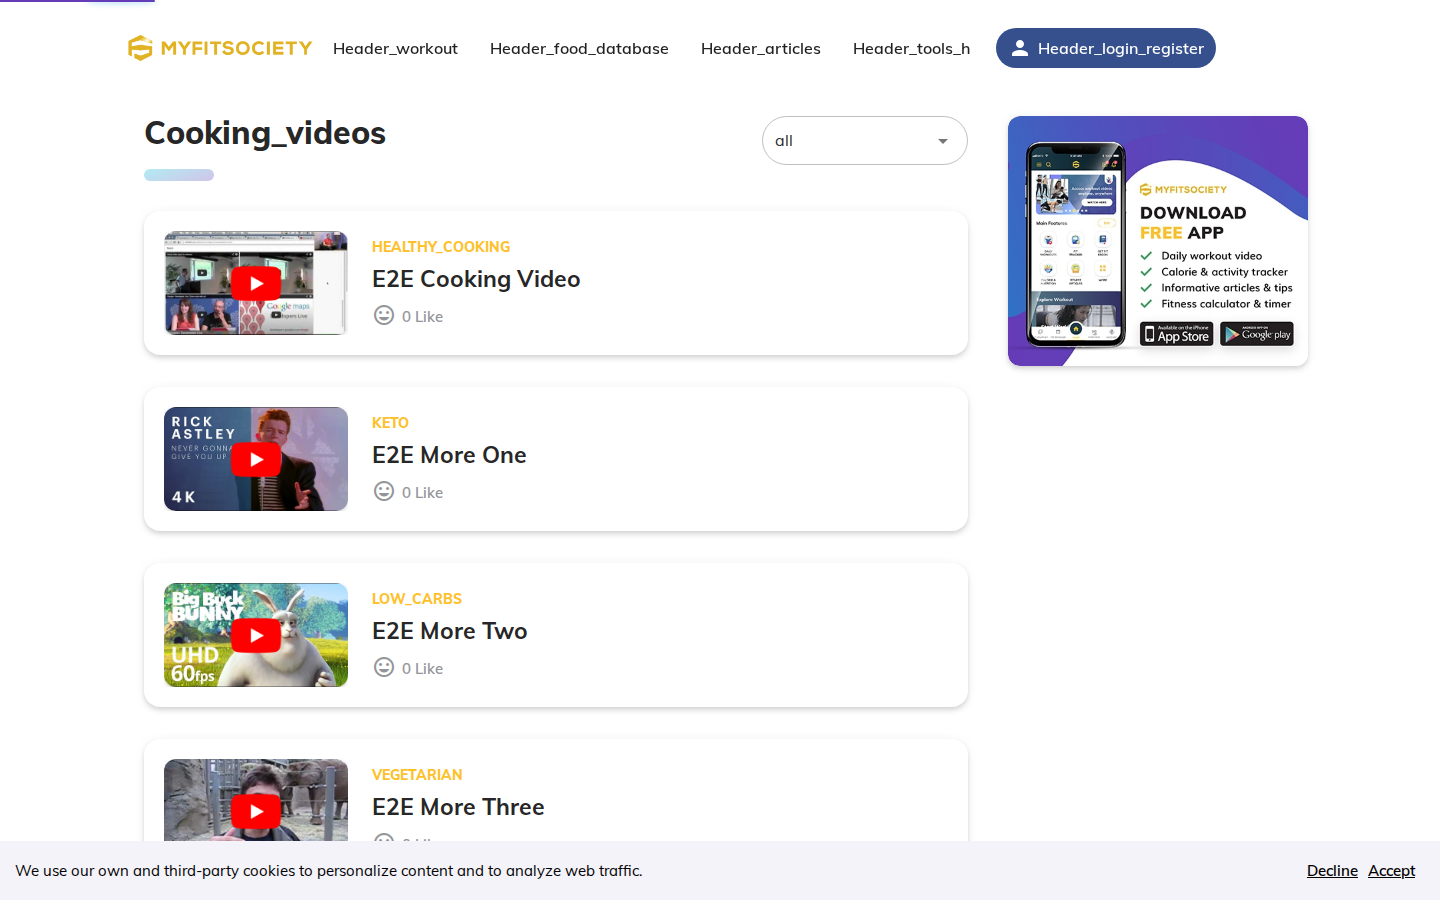Open the 'all' category filter dropdown
The width and height of the screenshot is (1440, 900).
tap(865, 141)
